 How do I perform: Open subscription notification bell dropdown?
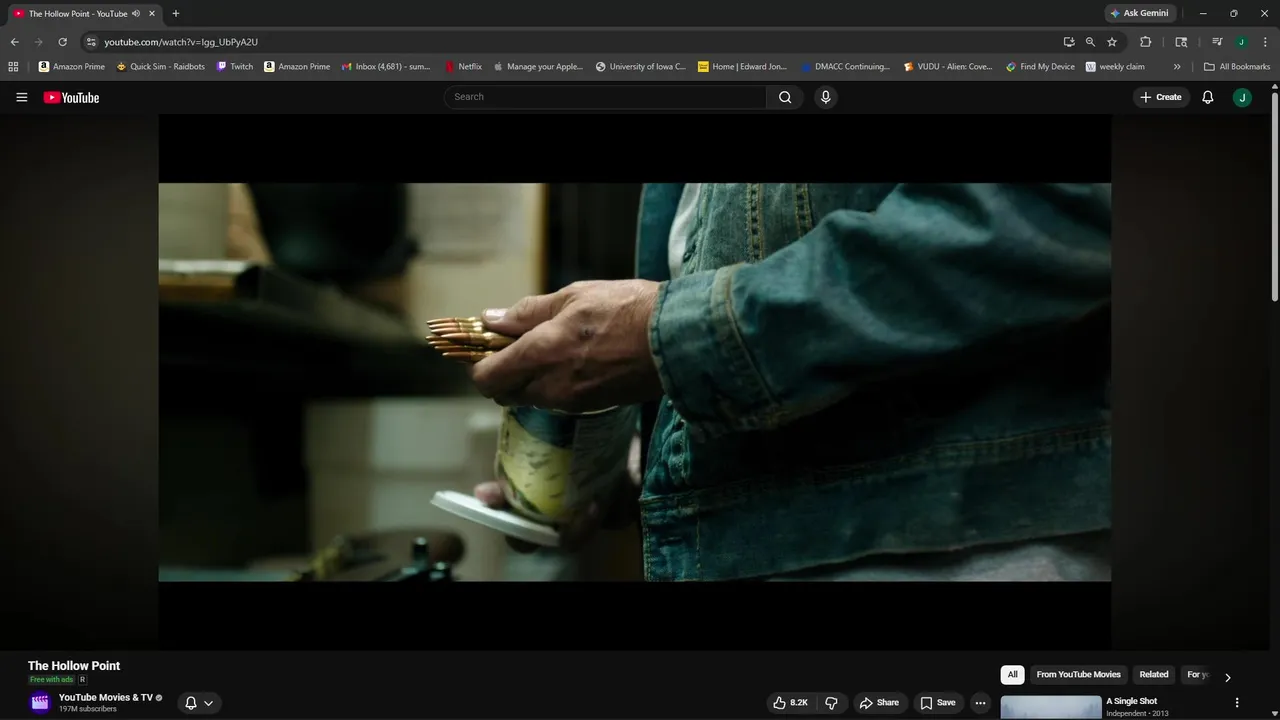tap(199, 703)
